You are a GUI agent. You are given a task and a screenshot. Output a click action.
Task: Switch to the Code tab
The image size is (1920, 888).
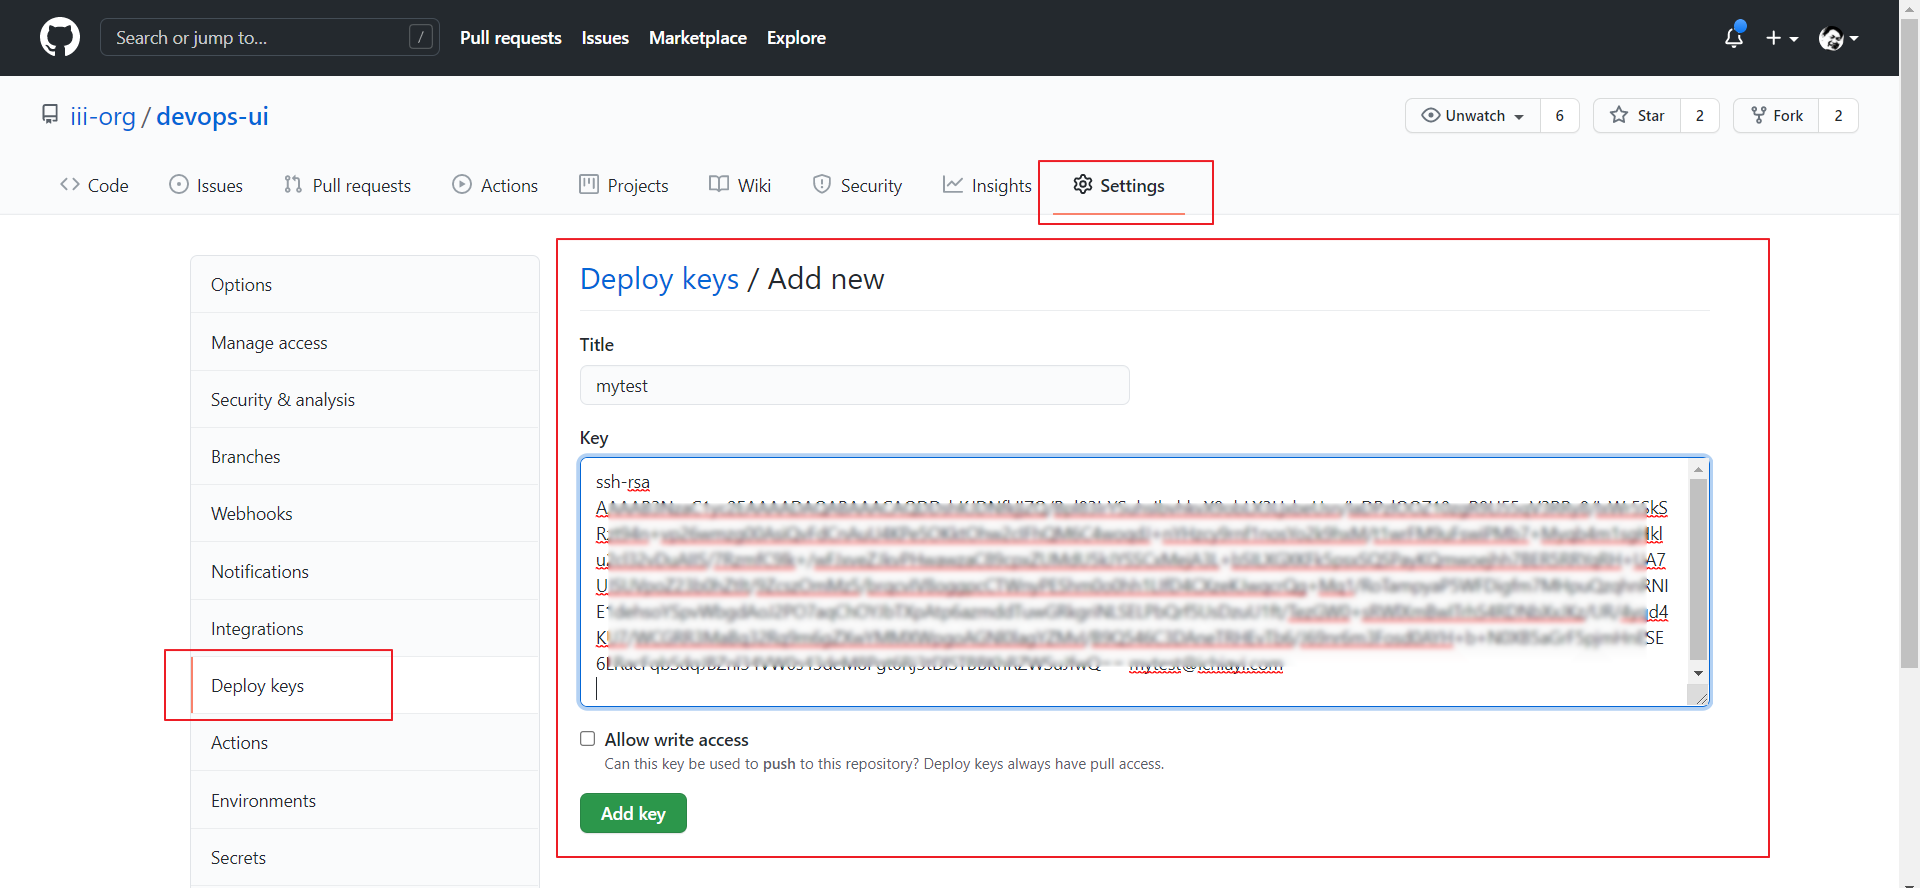94,185
